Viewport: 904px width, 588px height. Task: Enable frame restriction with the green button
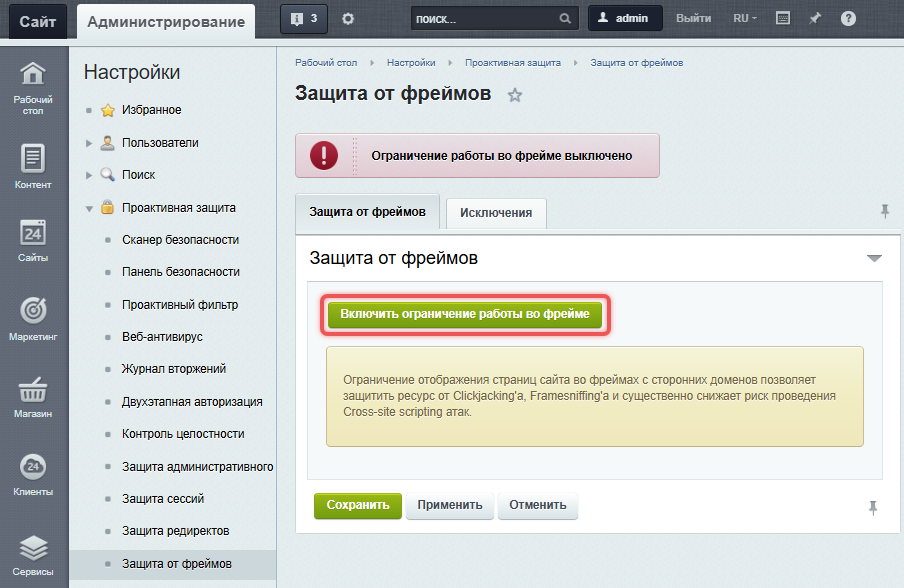[x=465, y=315]
